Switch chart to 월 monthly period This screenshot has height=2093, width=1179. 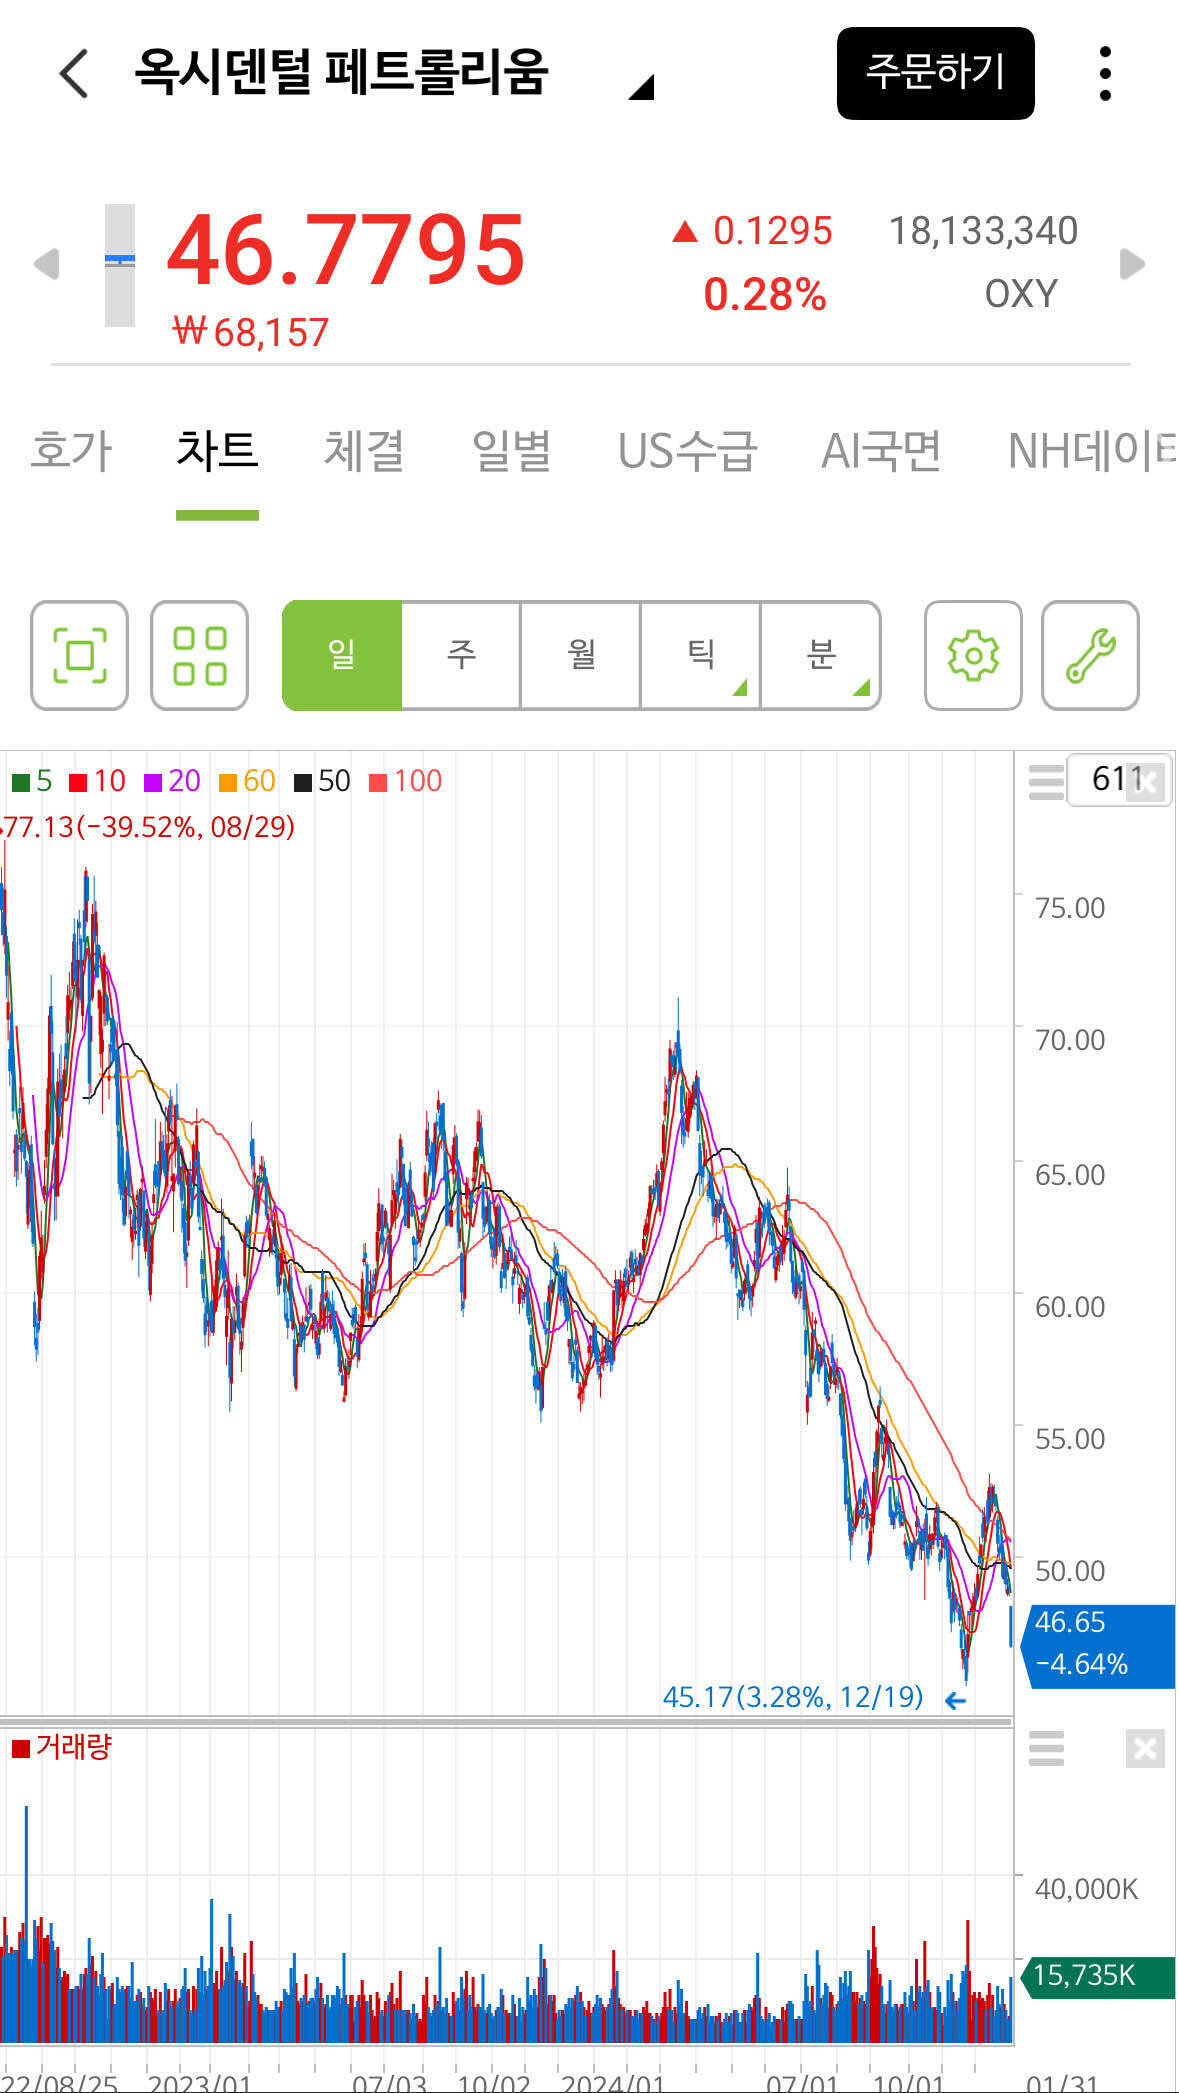click(x=581, y=655)
